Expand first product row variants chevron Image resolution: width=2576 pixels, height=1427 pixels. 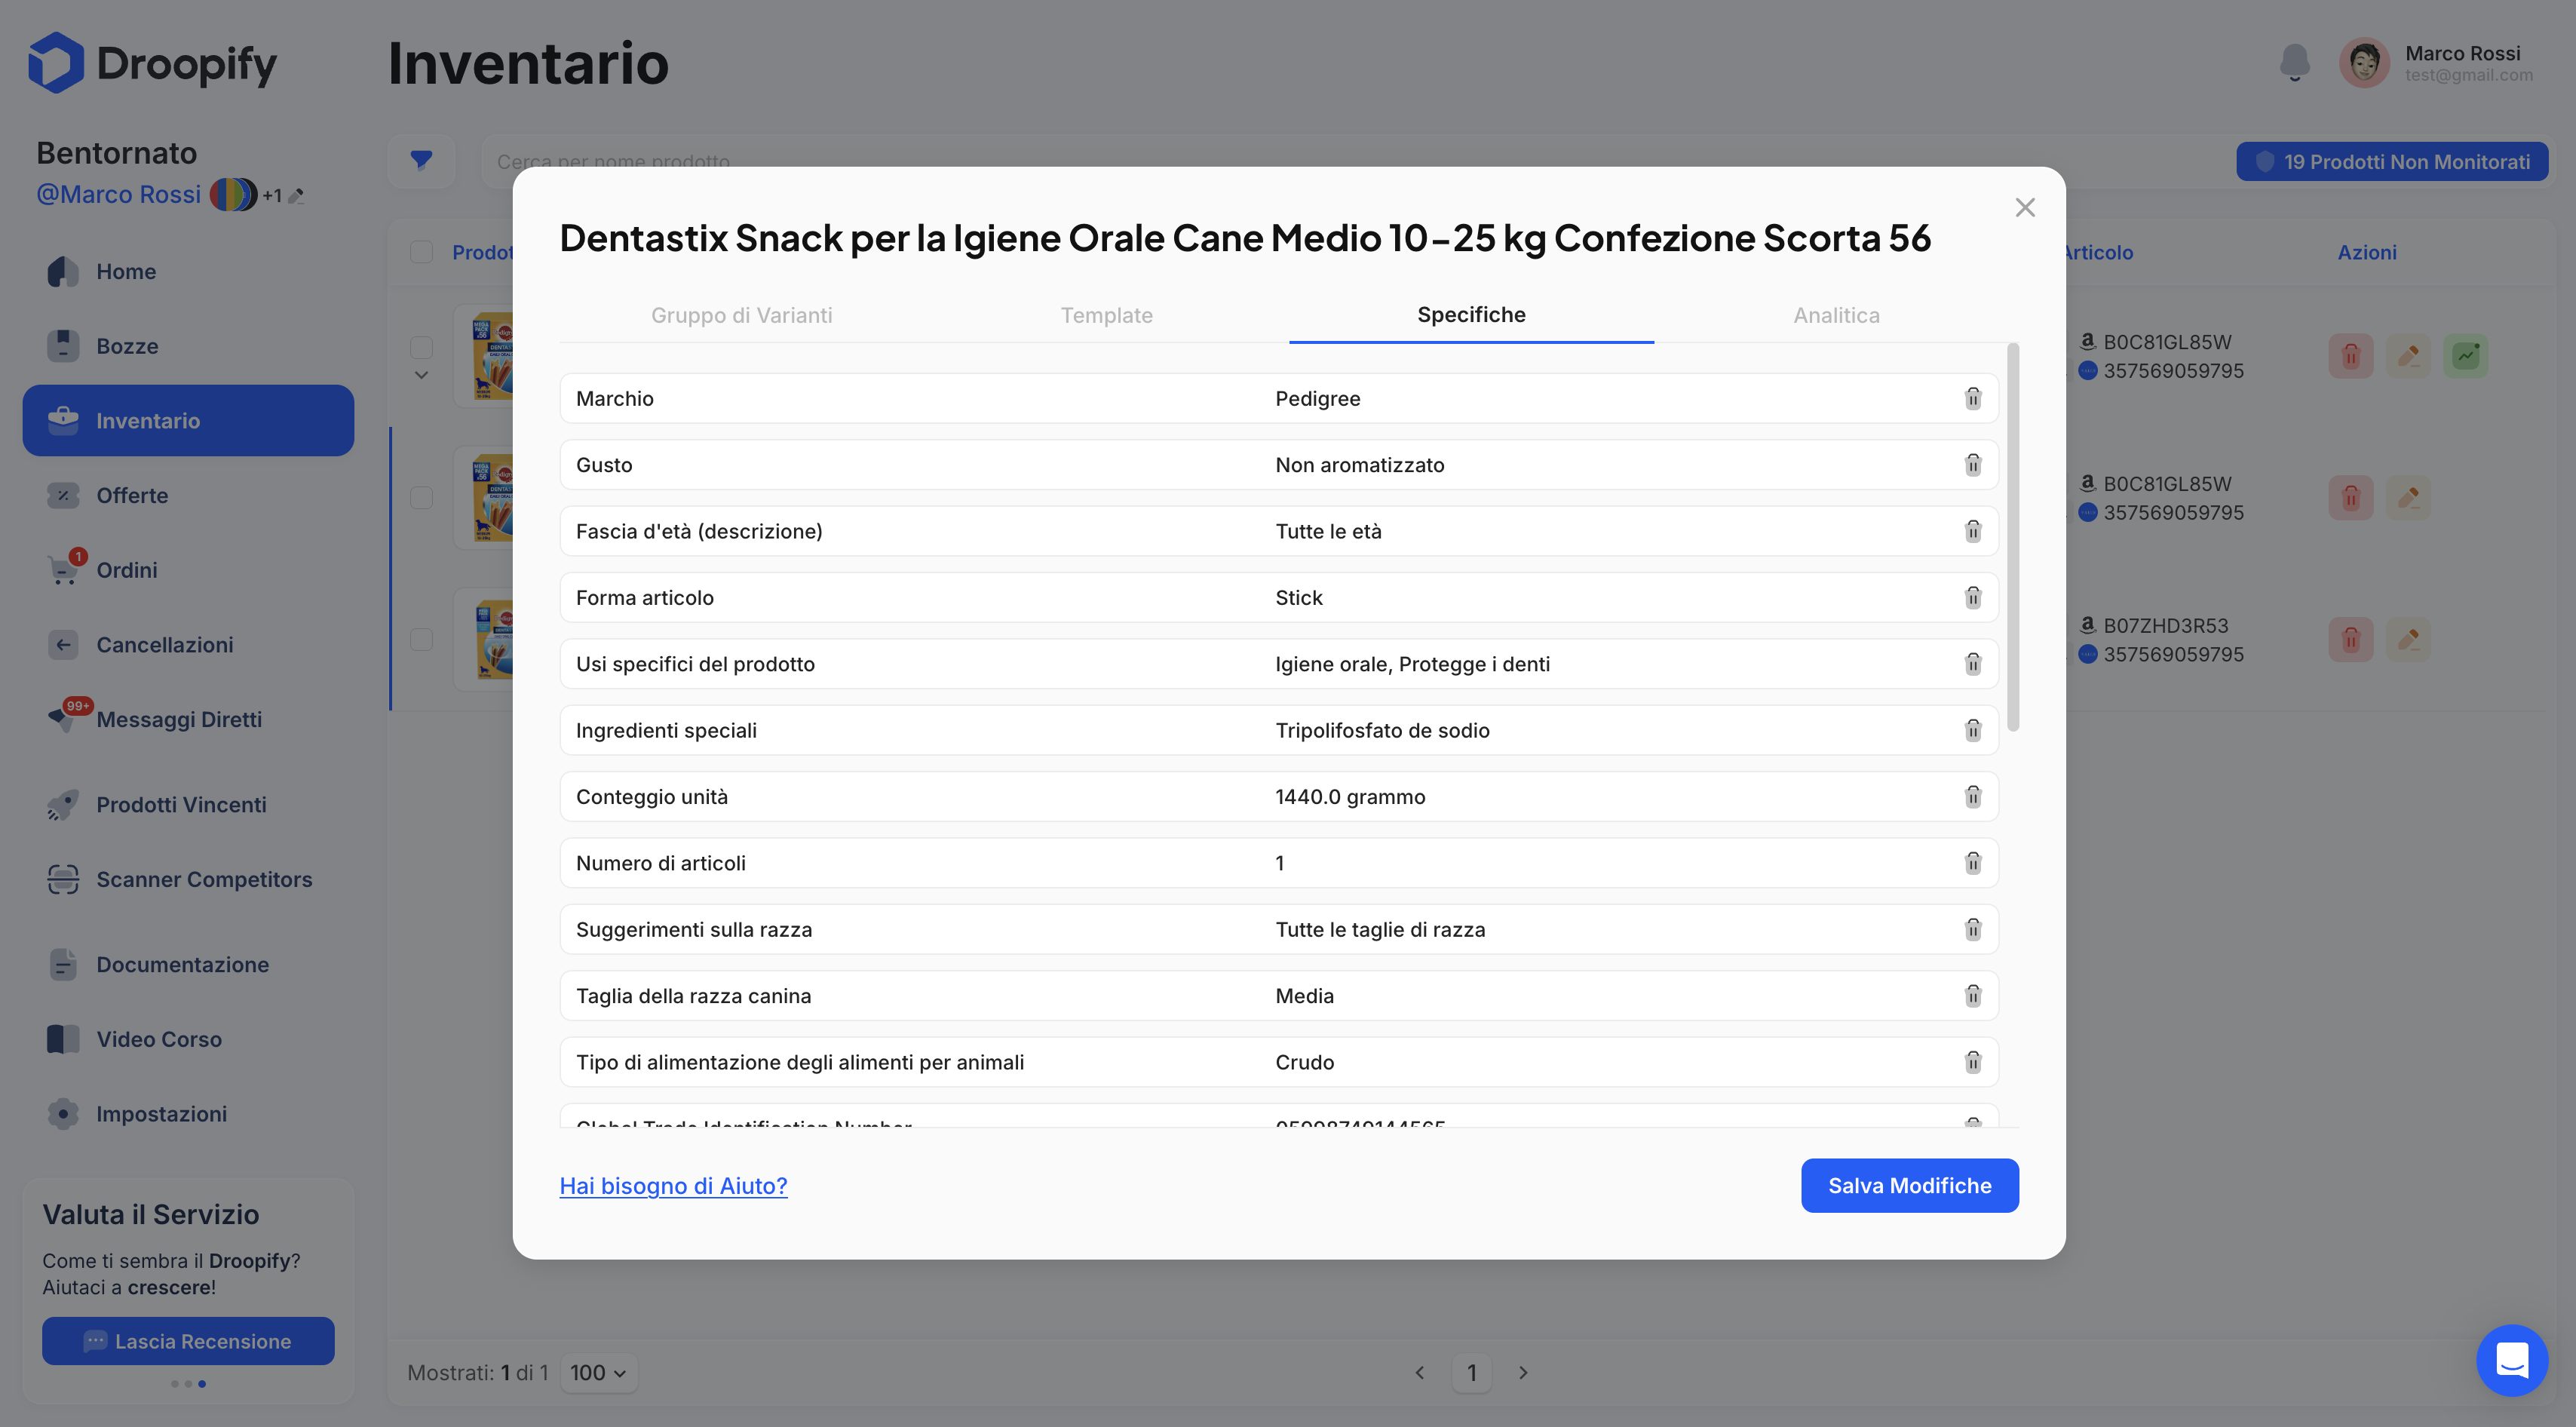pyautogui.click(x=421, y=376)
